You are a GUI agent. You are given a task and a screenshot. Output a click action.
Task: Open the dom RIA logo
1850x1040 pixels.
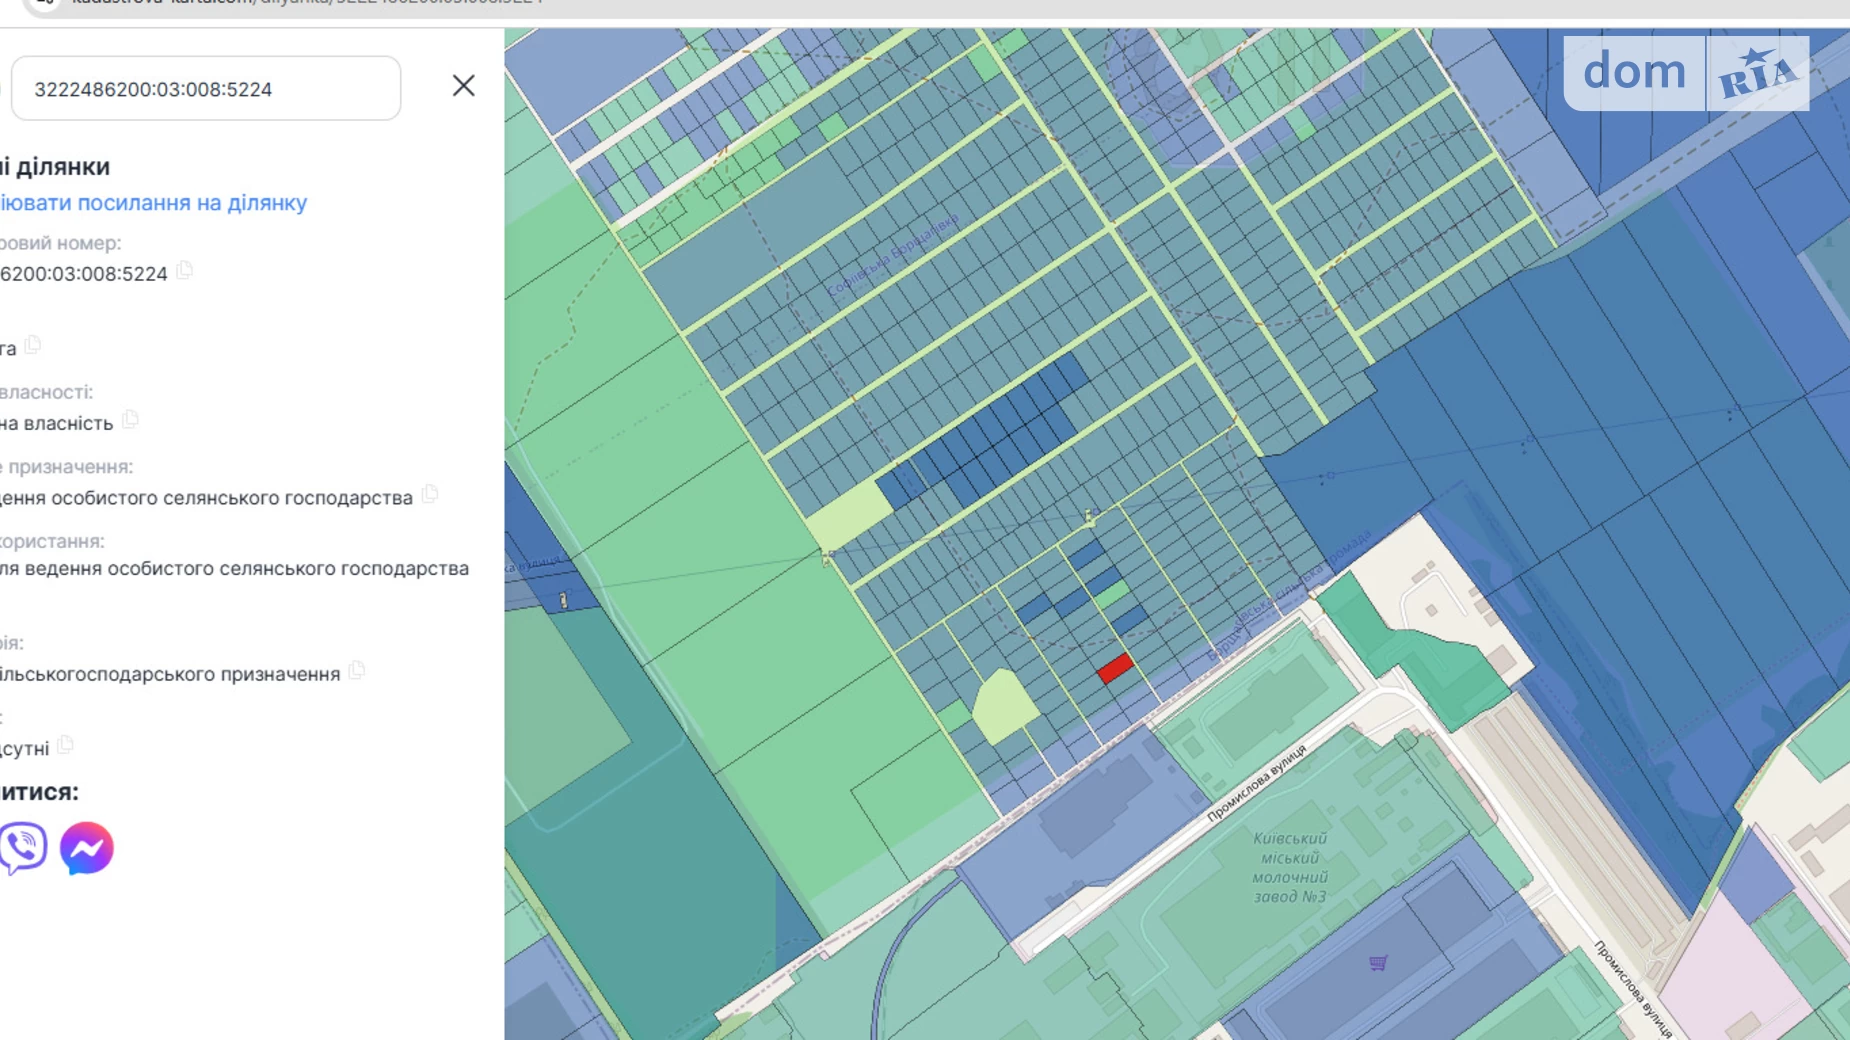(x=1685, y=73)
